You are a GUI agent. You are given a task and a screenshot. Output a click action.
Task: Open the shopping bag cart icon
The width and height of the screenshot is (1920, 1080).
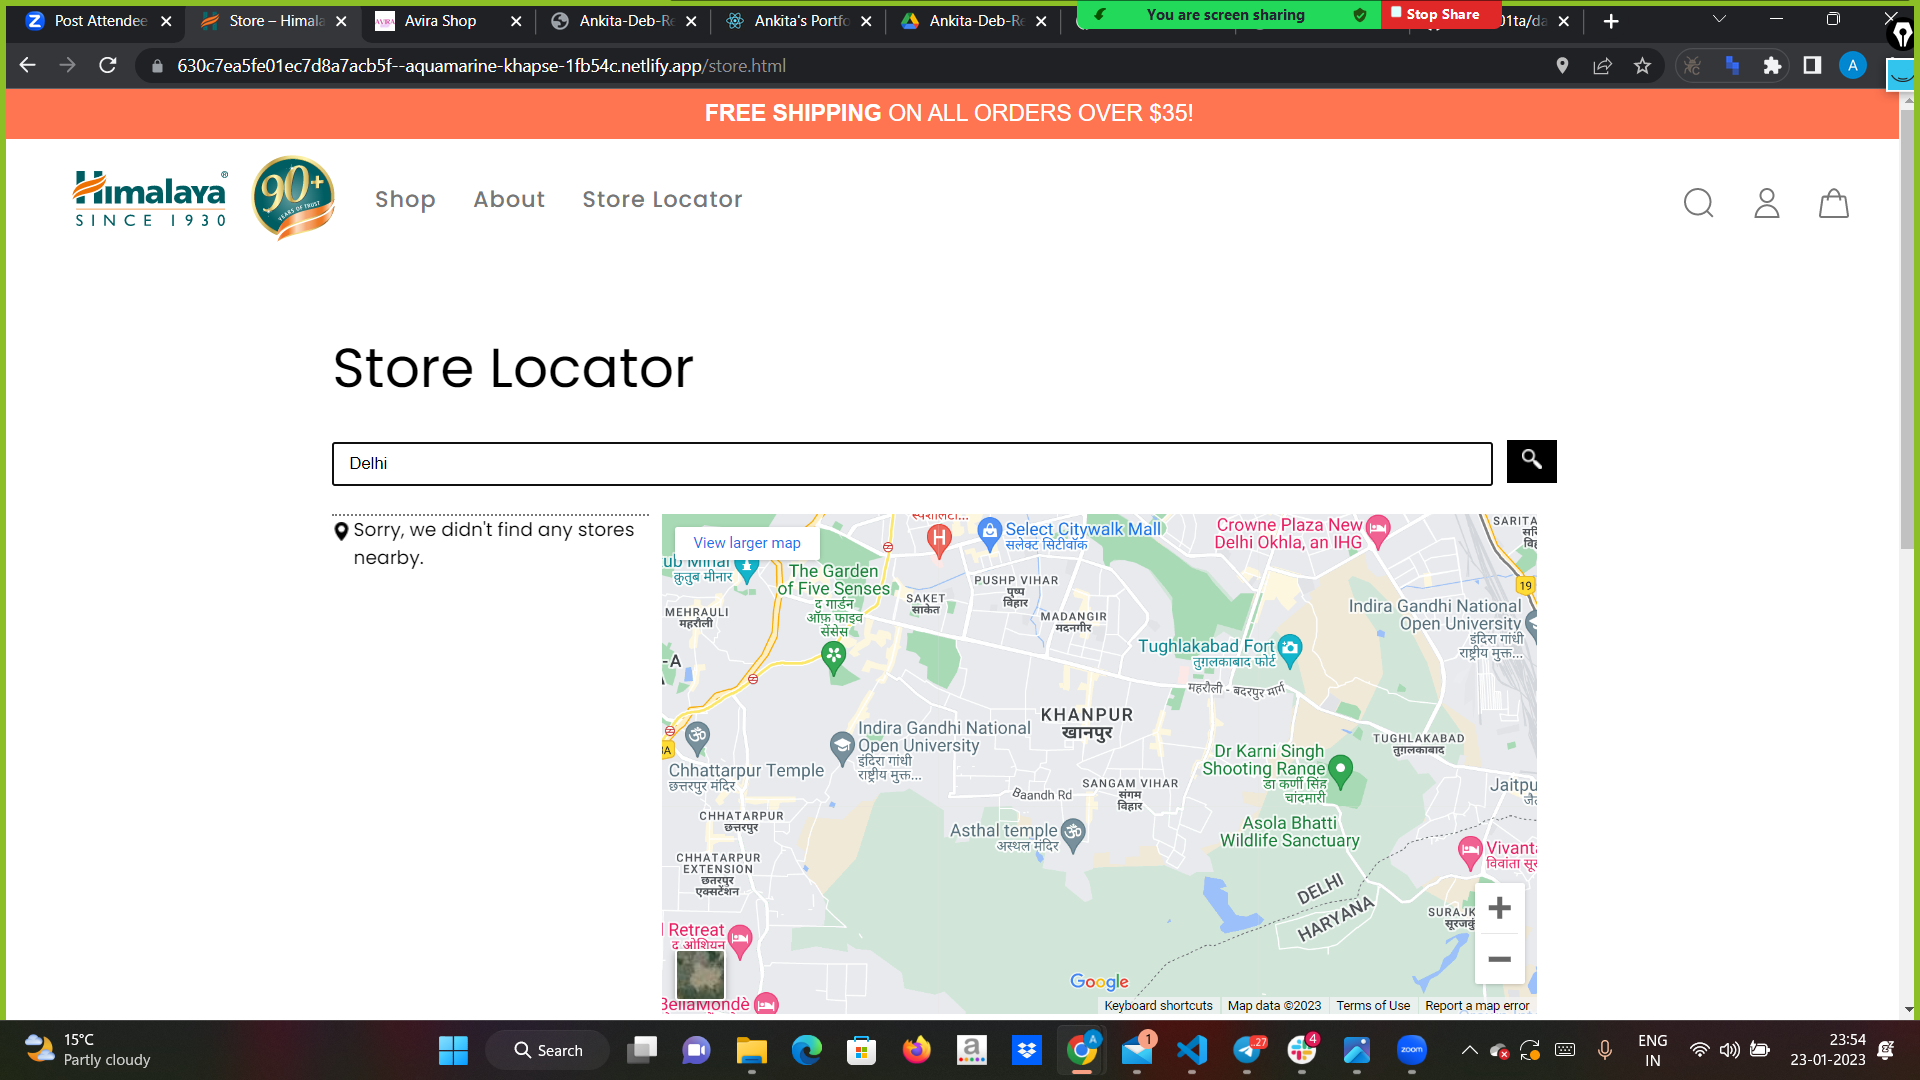pos(1833,203)
